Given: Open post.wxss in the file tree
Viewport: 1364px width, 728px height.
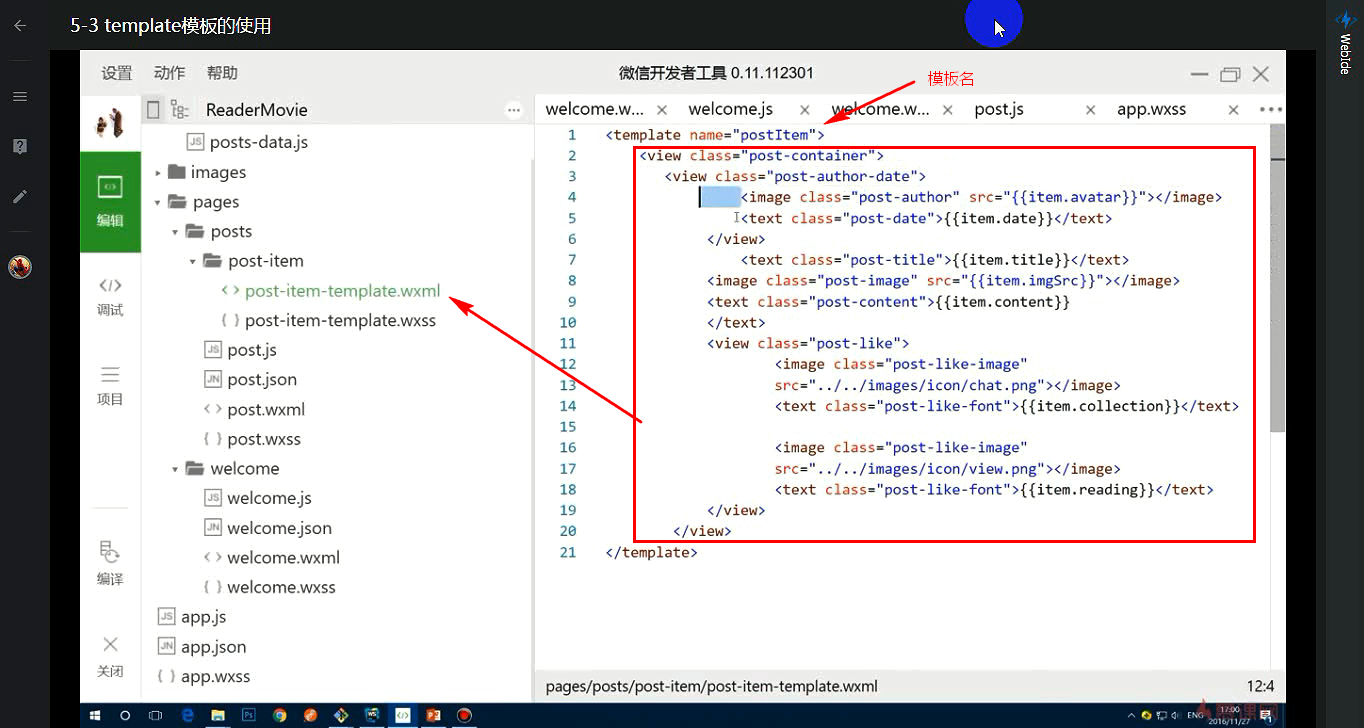Looking at the screenshot, I should [252, 439].
